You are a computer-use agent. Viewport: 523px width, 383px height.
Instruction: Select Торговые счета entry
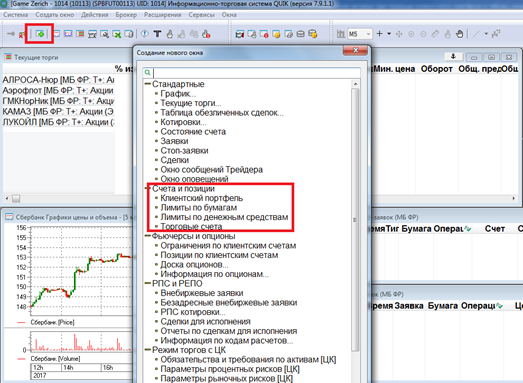(191, 227)
